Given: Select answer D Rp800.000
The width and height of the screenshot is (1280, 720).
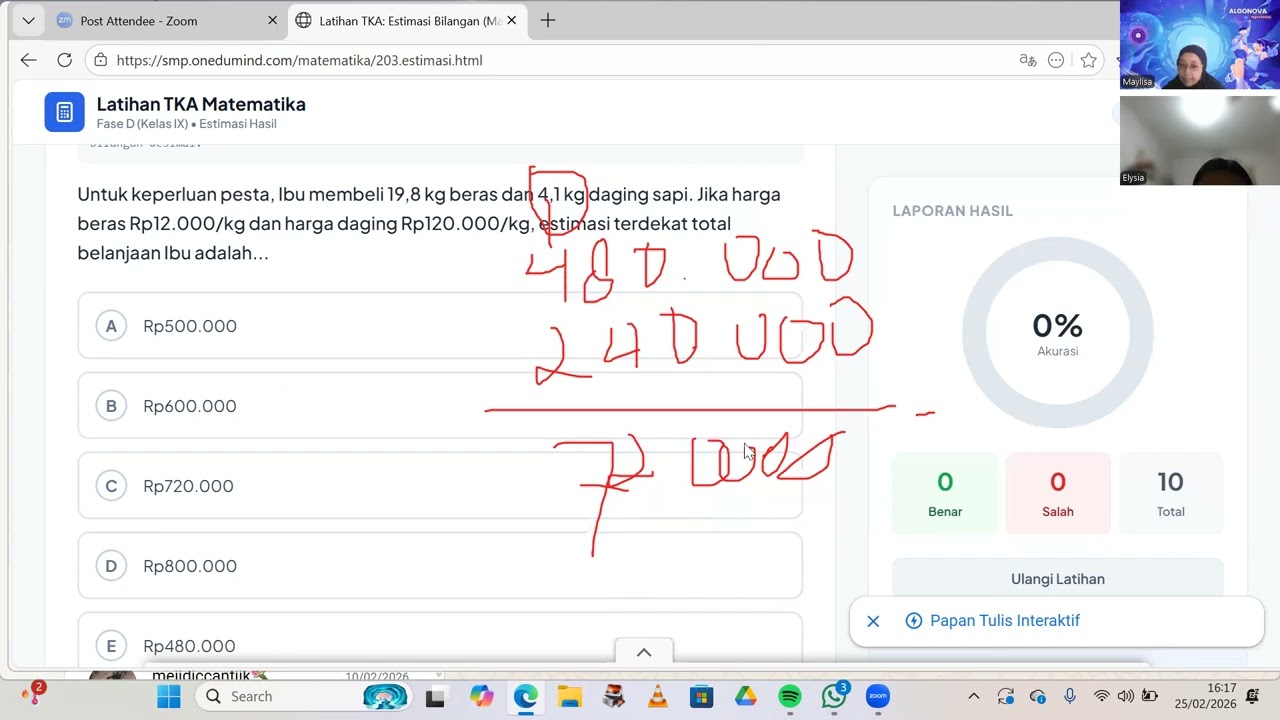Looking at the screenshot, I should (x=440, y=566).
